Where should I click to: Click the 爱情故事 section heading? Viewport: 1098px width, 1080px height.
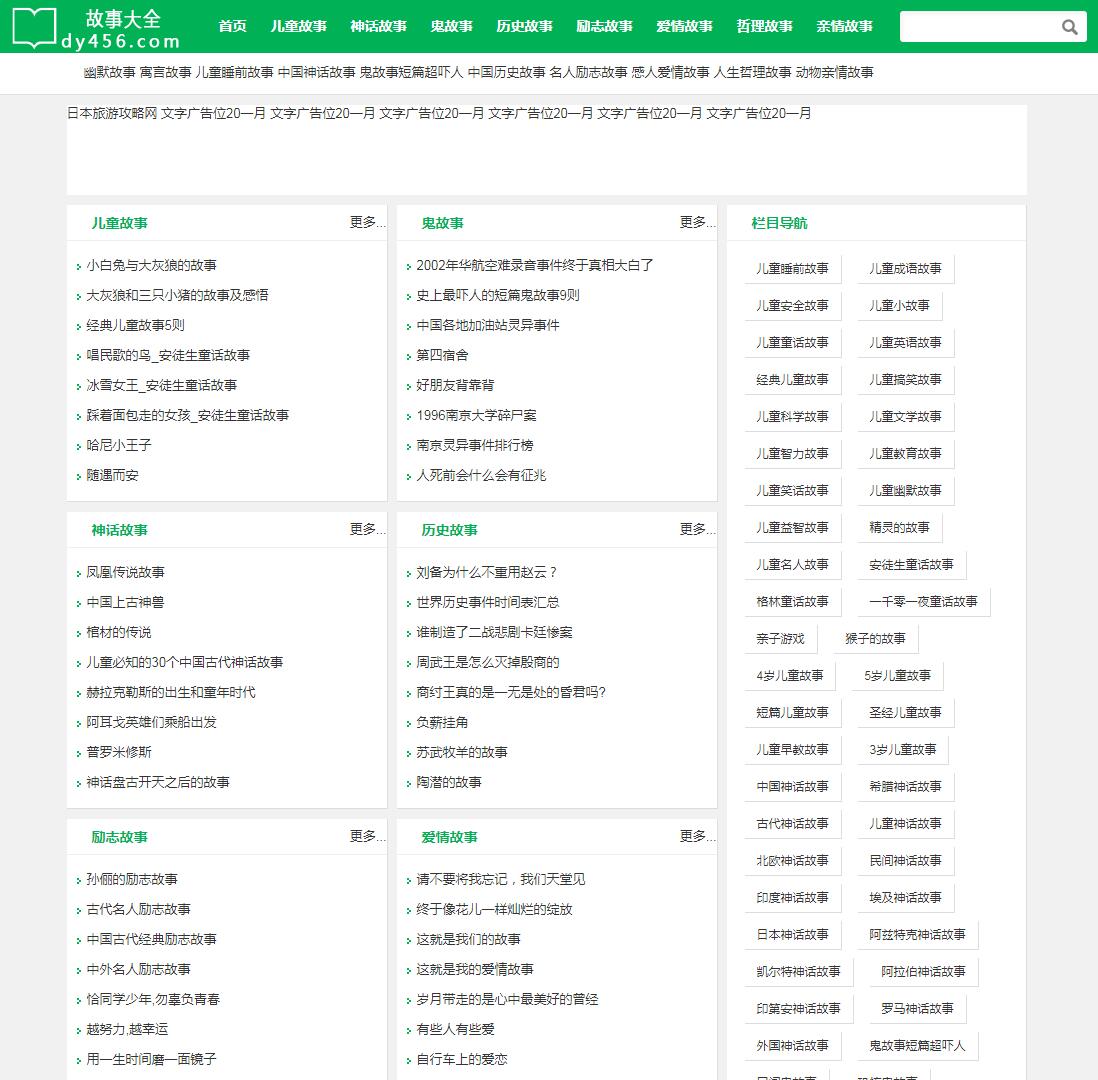450,837
